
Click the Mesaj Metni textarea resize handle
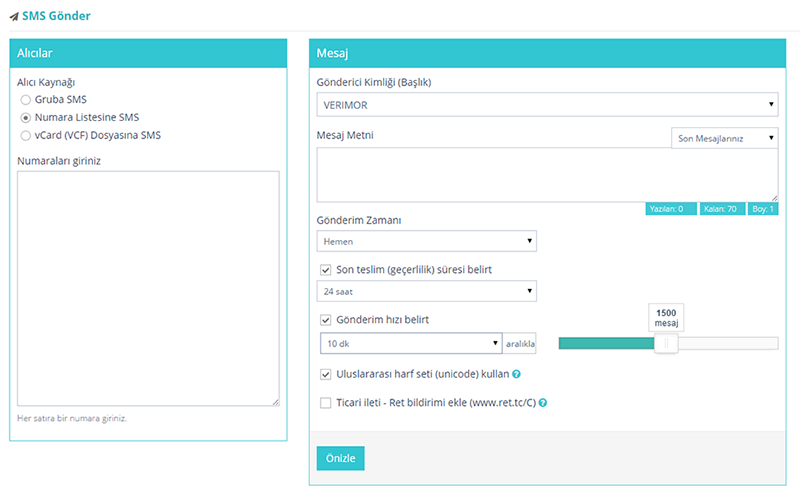(x=774, y=198)
